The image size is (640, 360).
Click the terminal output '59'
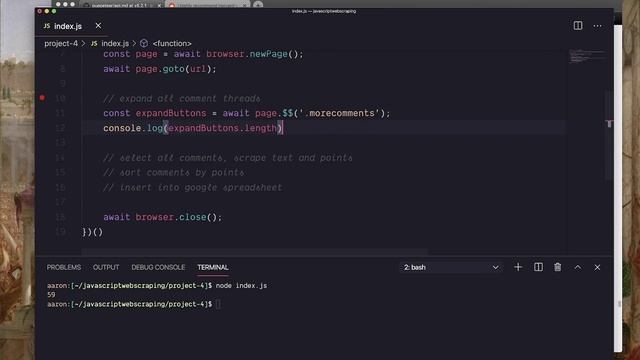pyautogui.click(x=51, y=295)
